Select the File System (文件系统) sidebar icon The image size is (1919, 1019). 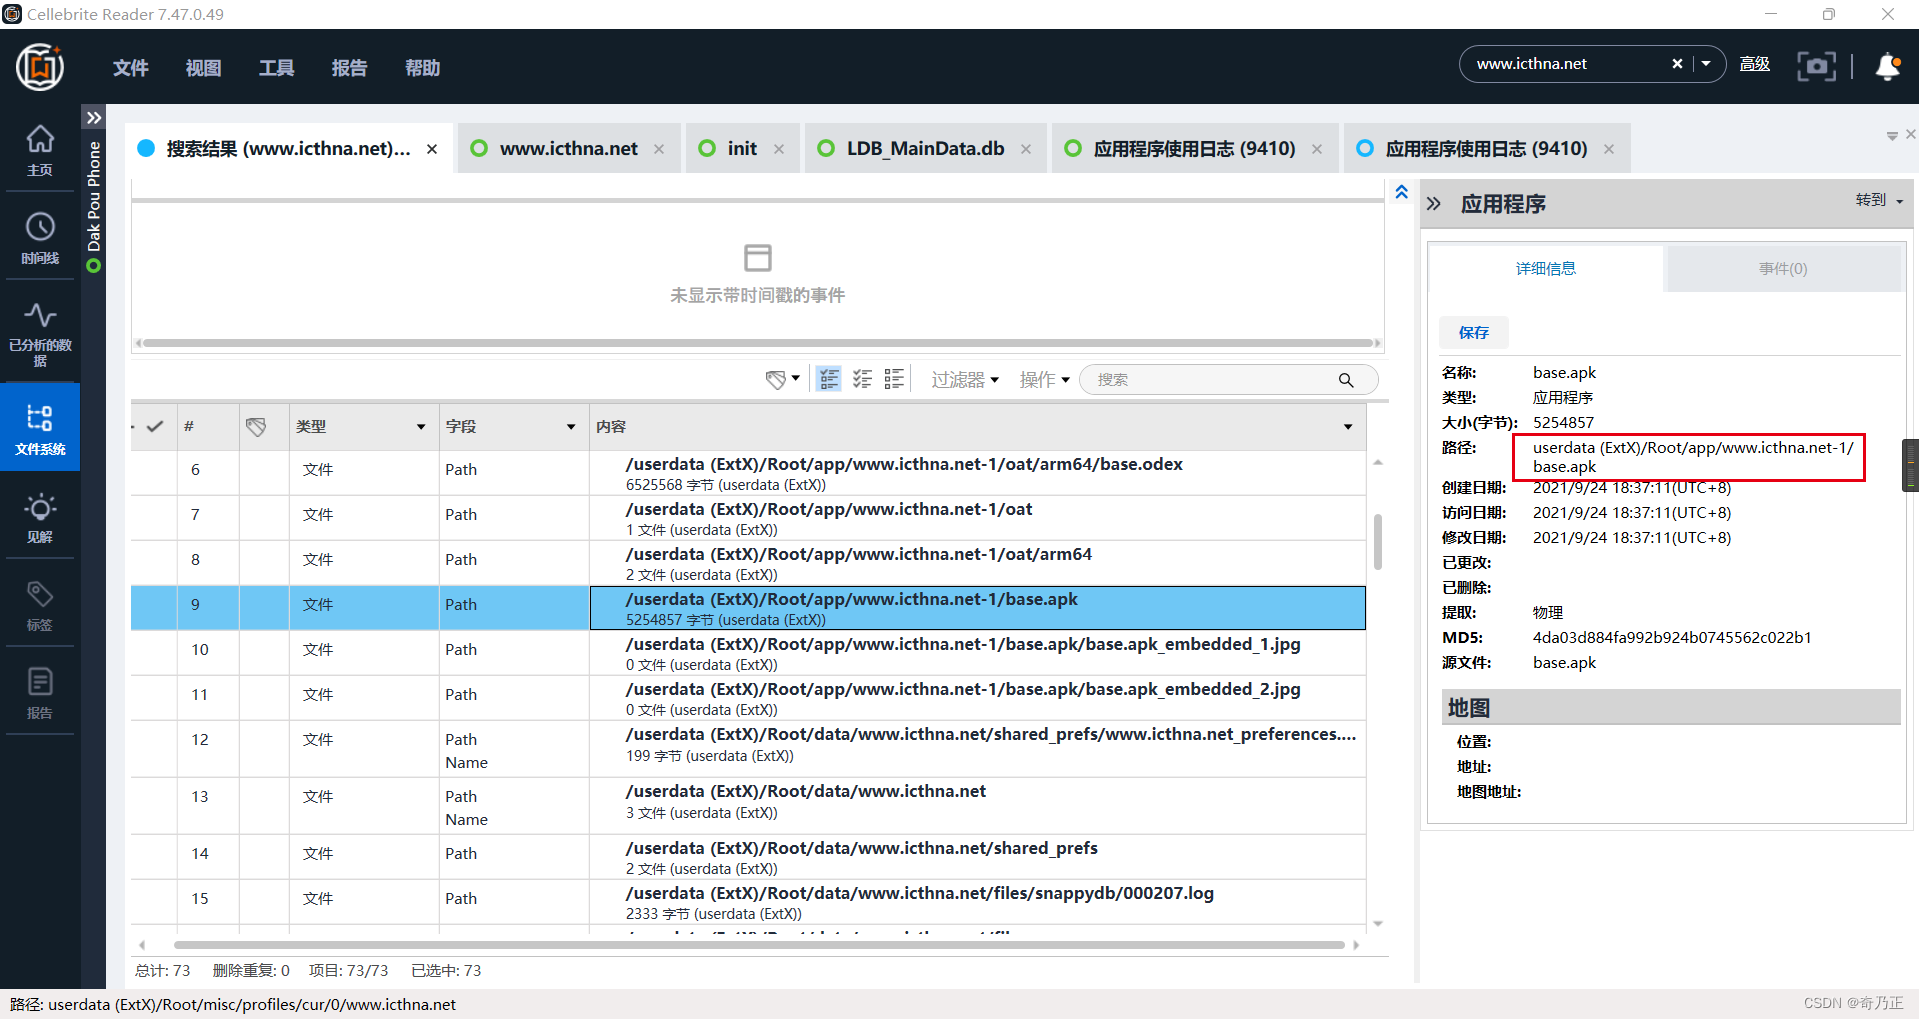coord(40,428)
